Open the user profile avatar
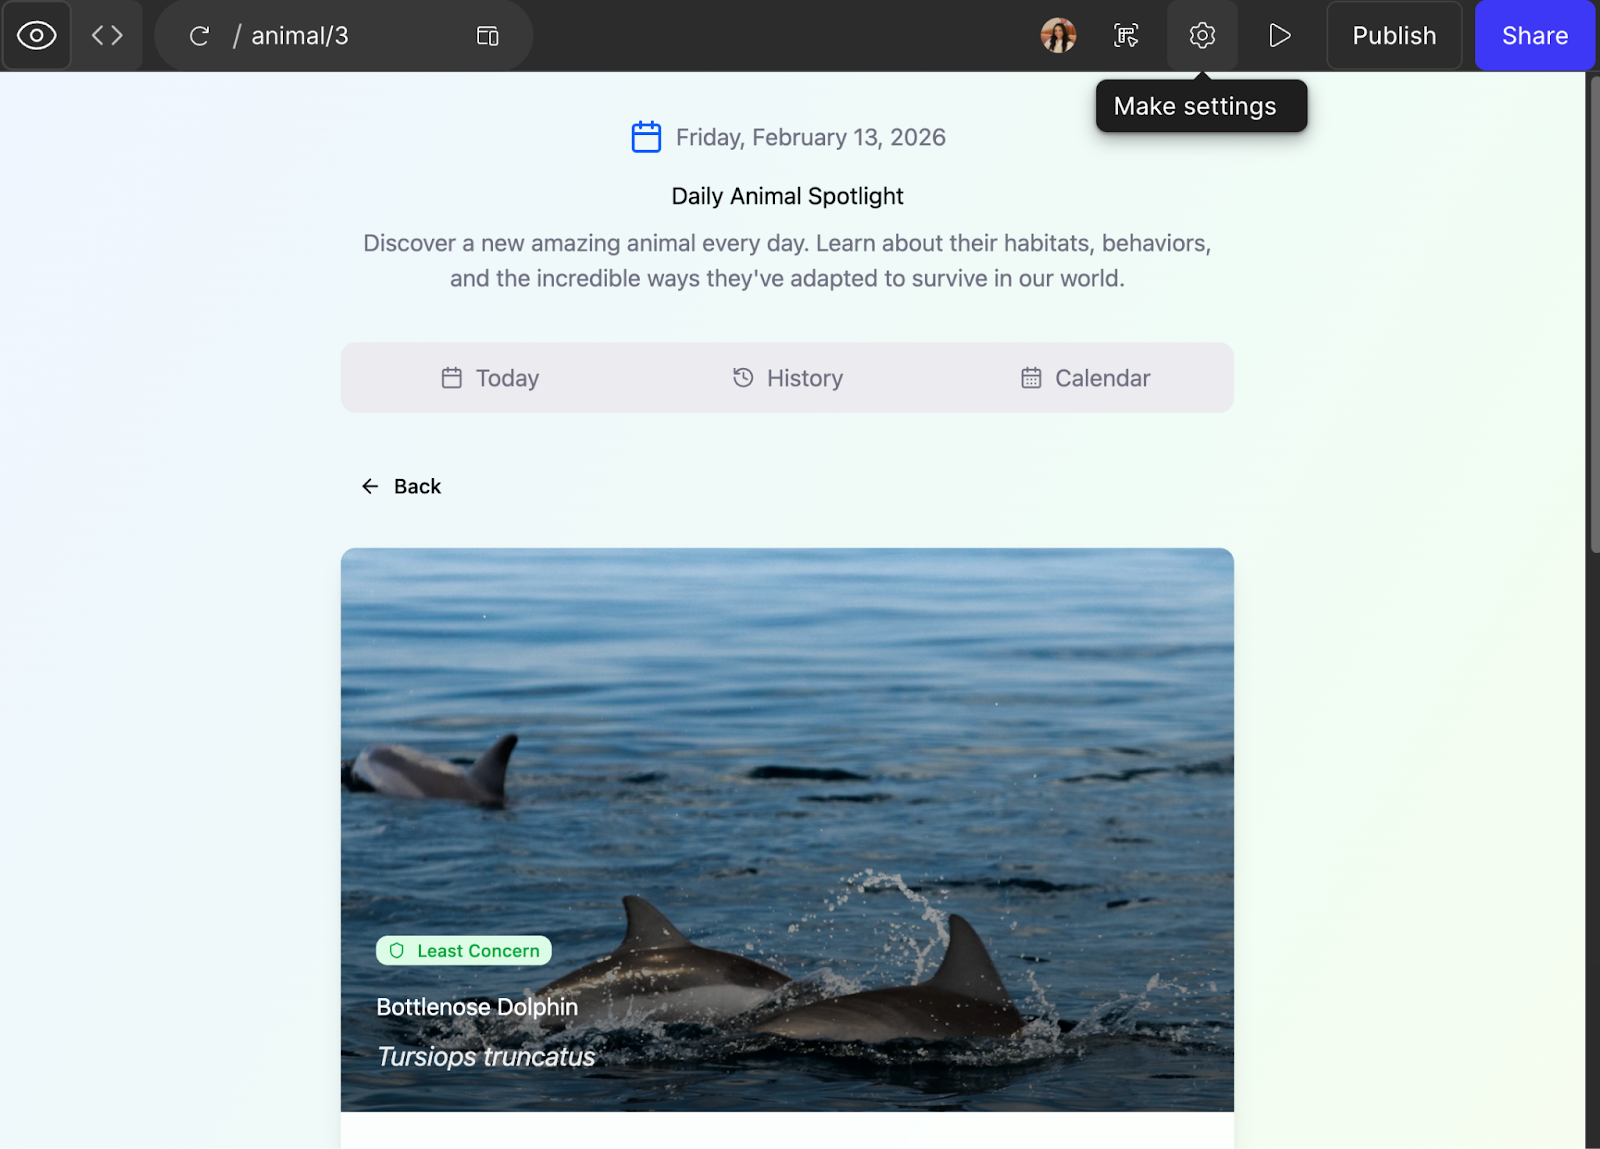The image size is (1600, 1149). [x=1058, y=36]
